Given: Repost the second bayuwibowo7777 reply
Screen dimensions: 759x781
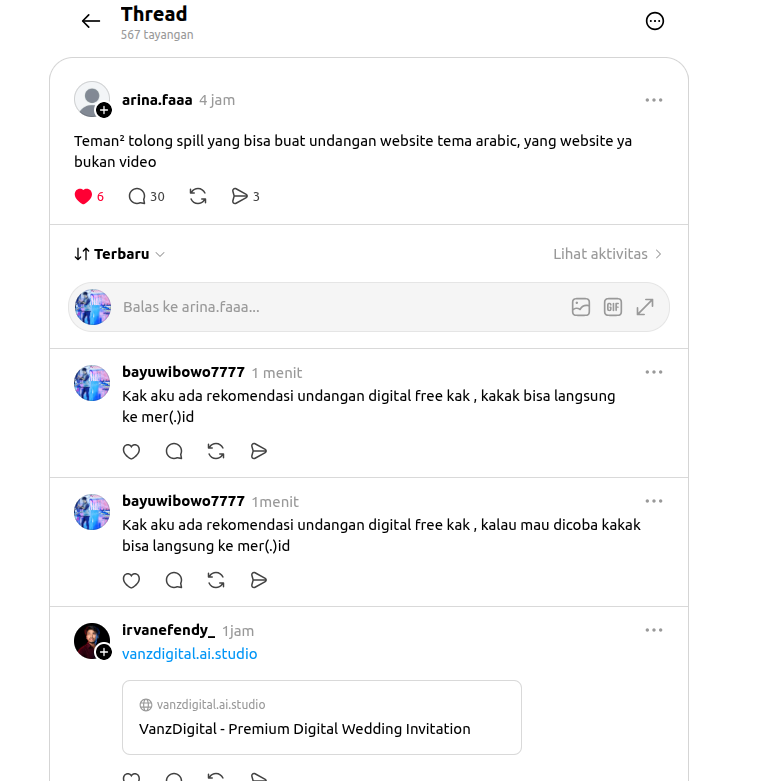Looking at the screenshot, I should 216,580.
